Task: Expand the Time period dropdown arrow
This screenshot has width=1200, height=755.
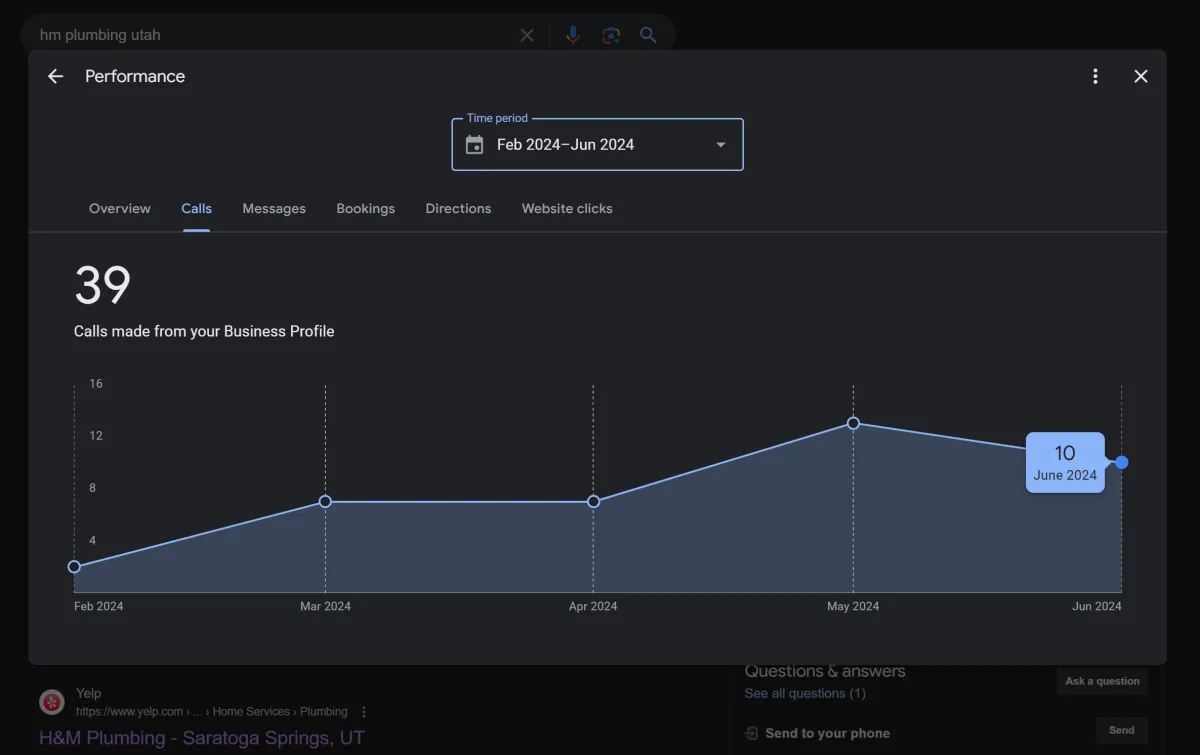Action: 720,145
